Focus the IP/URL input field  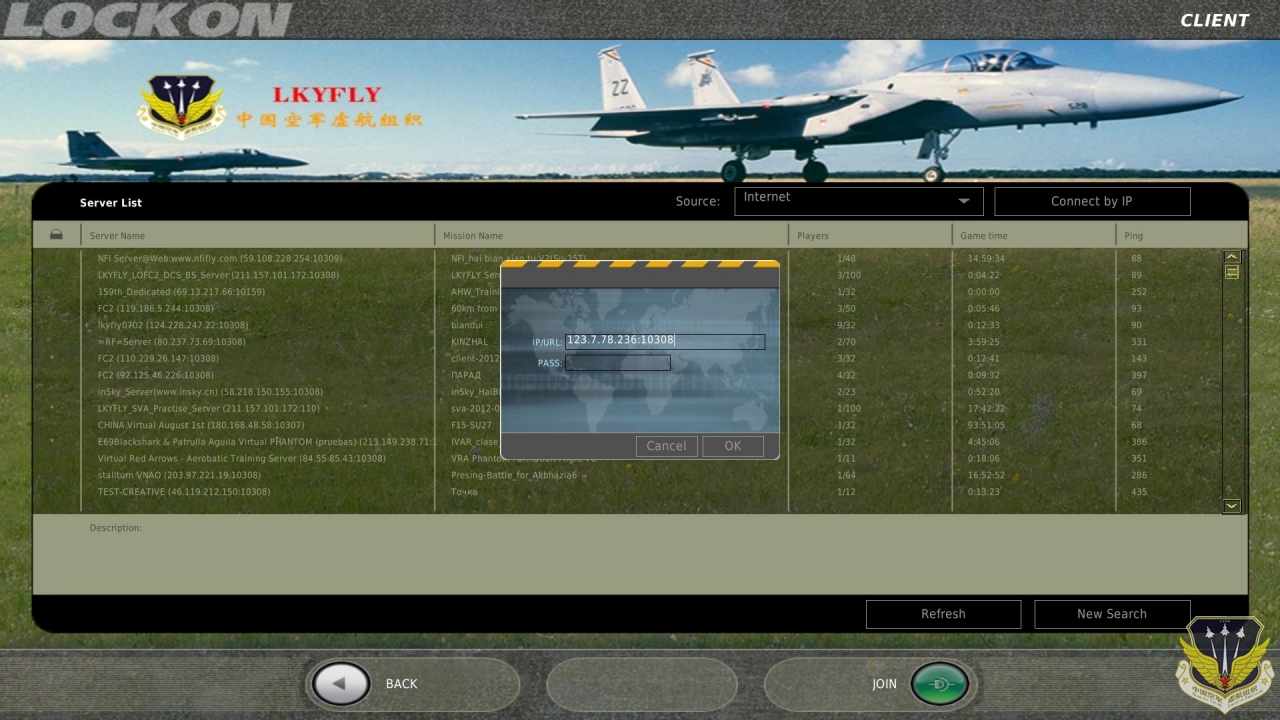[665, 341]
